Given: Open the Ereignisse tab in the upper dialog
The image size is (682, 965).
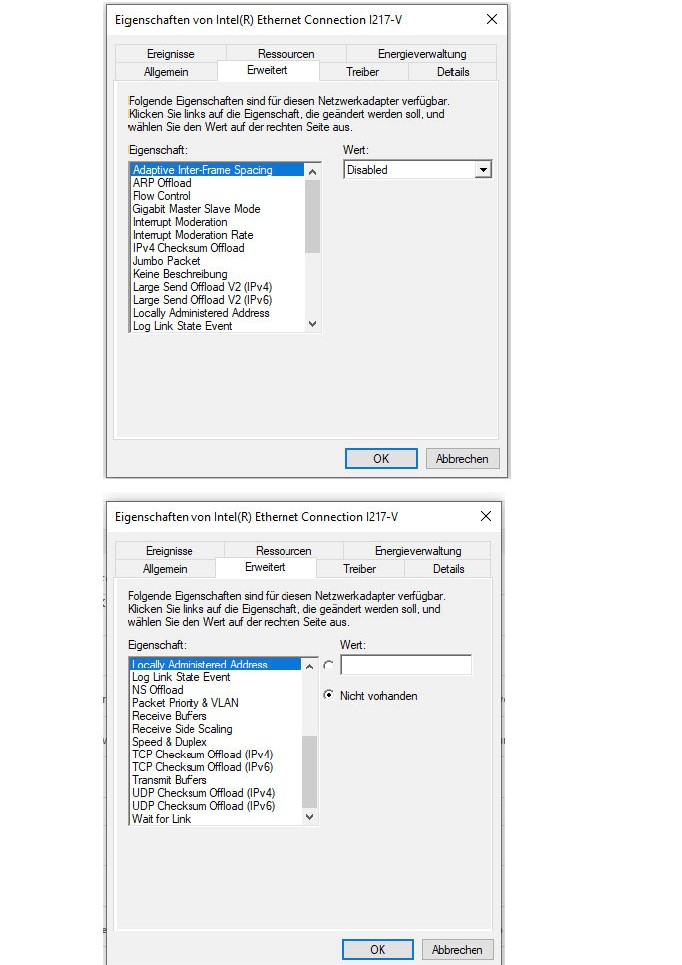Looking at the screenshot, I should pyautogui.click(x=170, y=54).
